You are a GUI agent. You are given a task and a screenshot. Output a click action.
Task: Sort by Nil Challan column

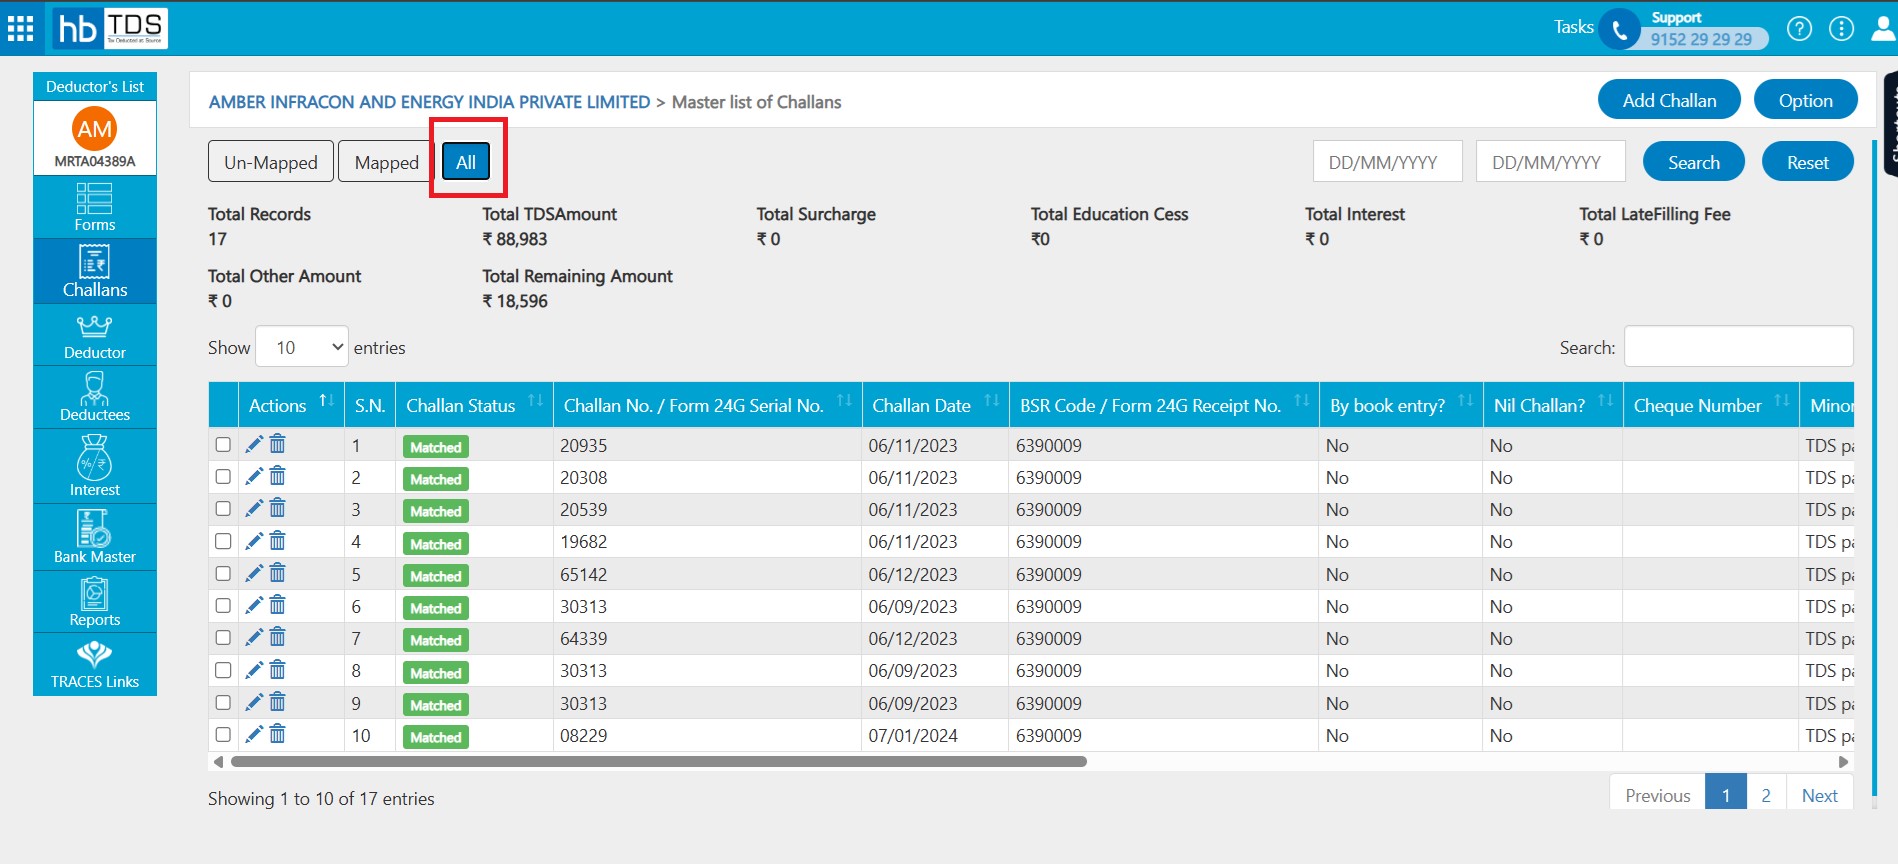pyautogui.click(x=1553, y=405)
